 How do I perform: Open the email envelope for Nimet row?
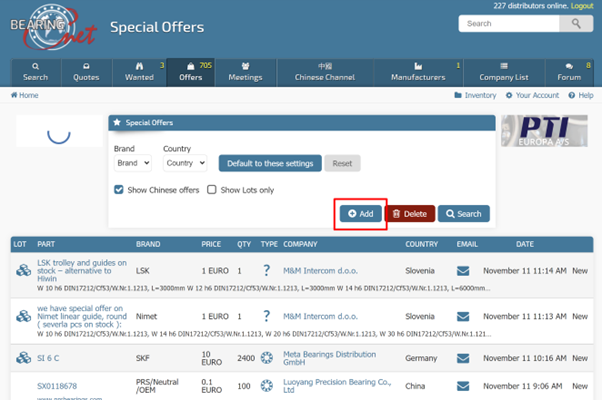coord(463,316)
